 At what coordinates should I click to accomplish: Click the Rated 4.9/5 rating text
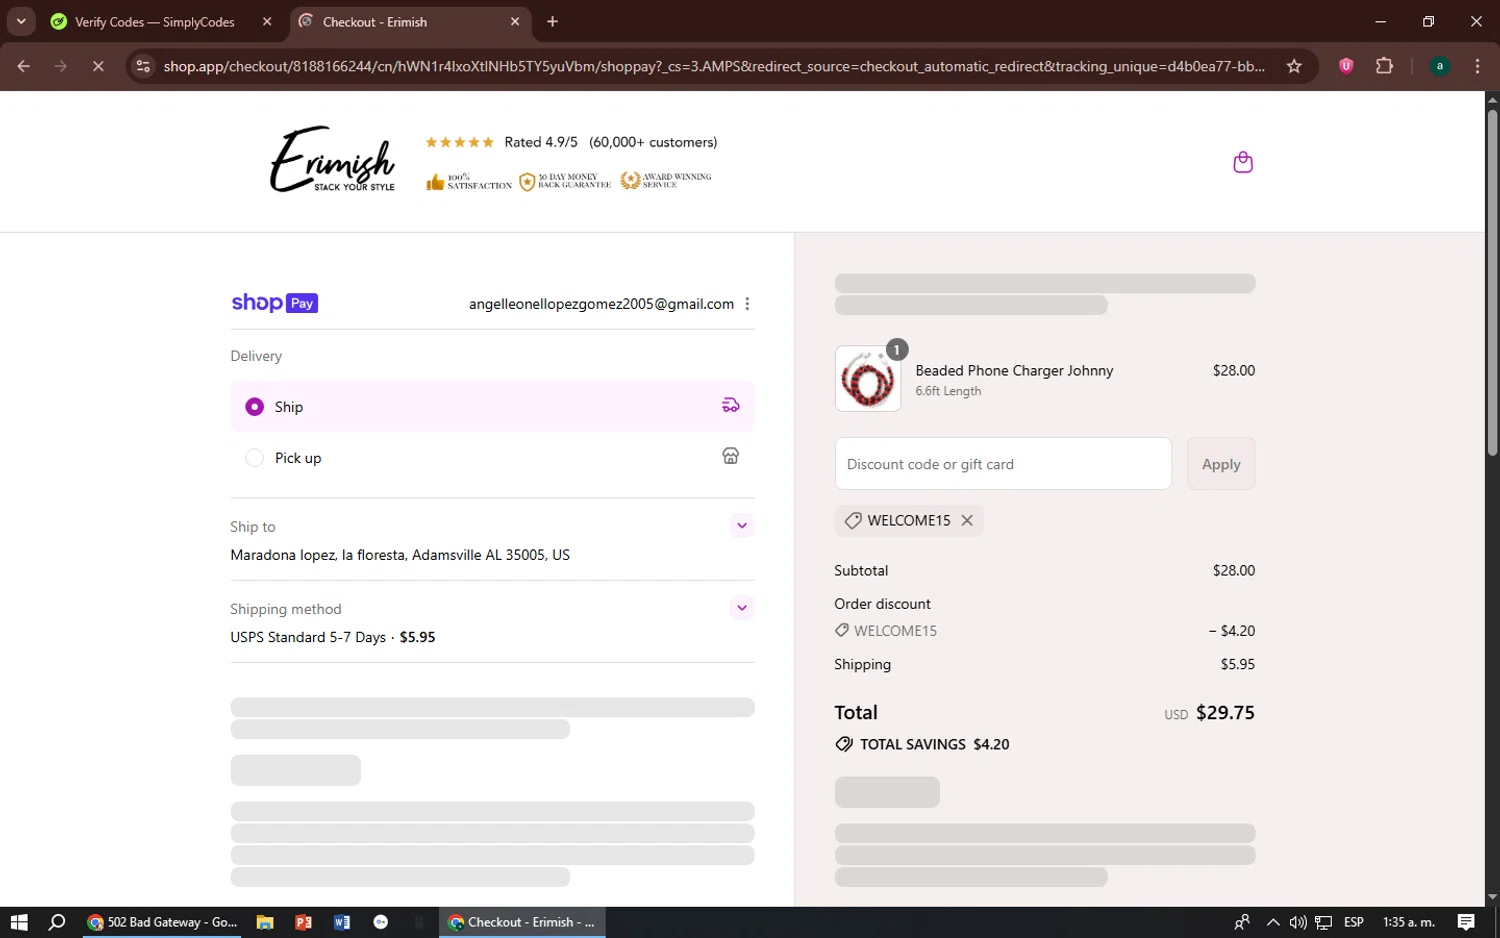pyautogui.click(x=541, y=142)
